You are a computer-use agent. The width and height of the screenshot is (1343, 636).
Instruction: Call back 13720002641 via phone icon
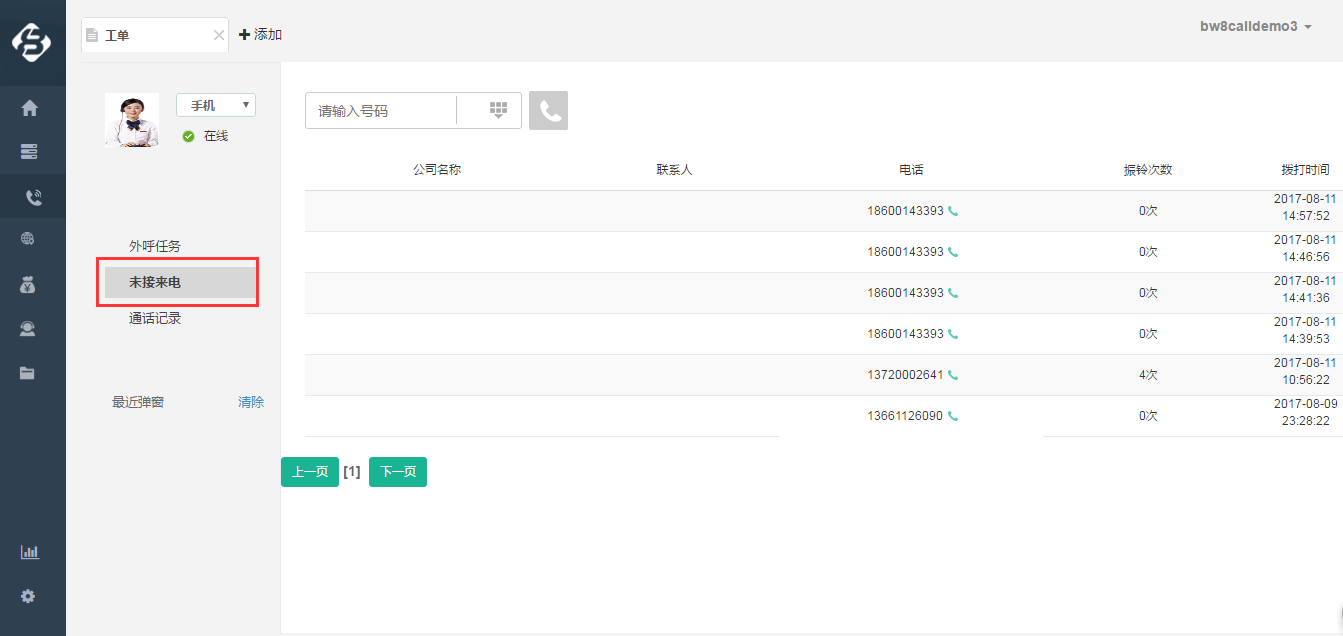point(953,375)
